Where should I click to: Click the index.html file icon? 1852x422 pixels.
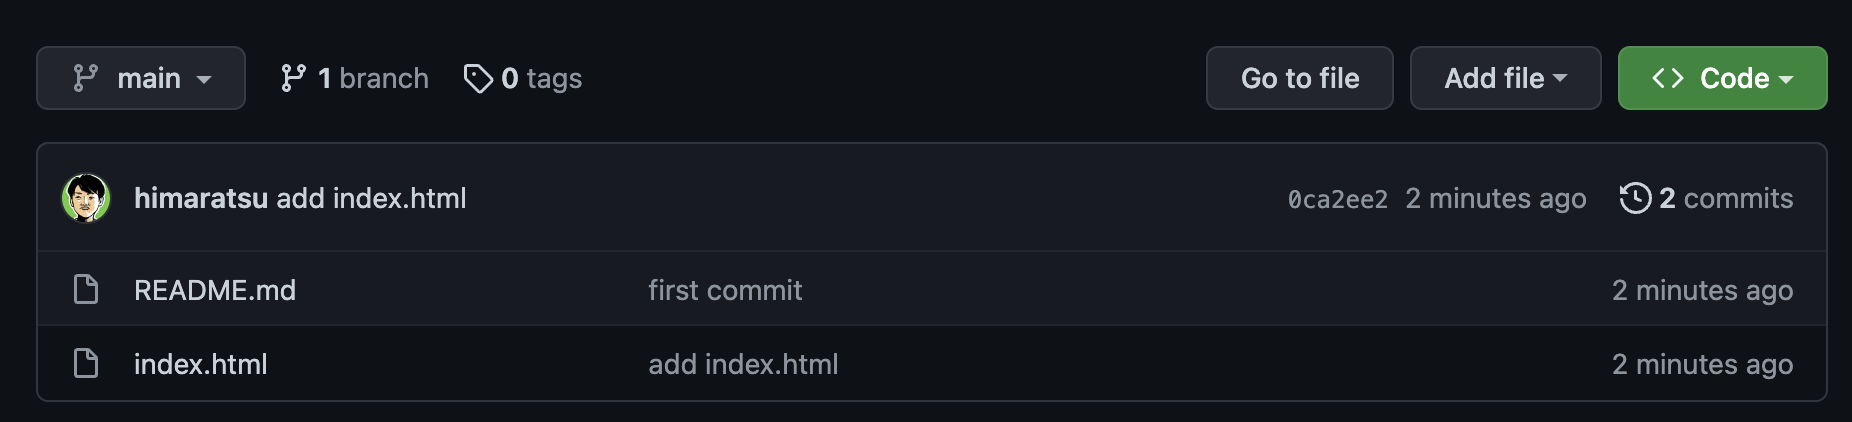coord(87,364)
